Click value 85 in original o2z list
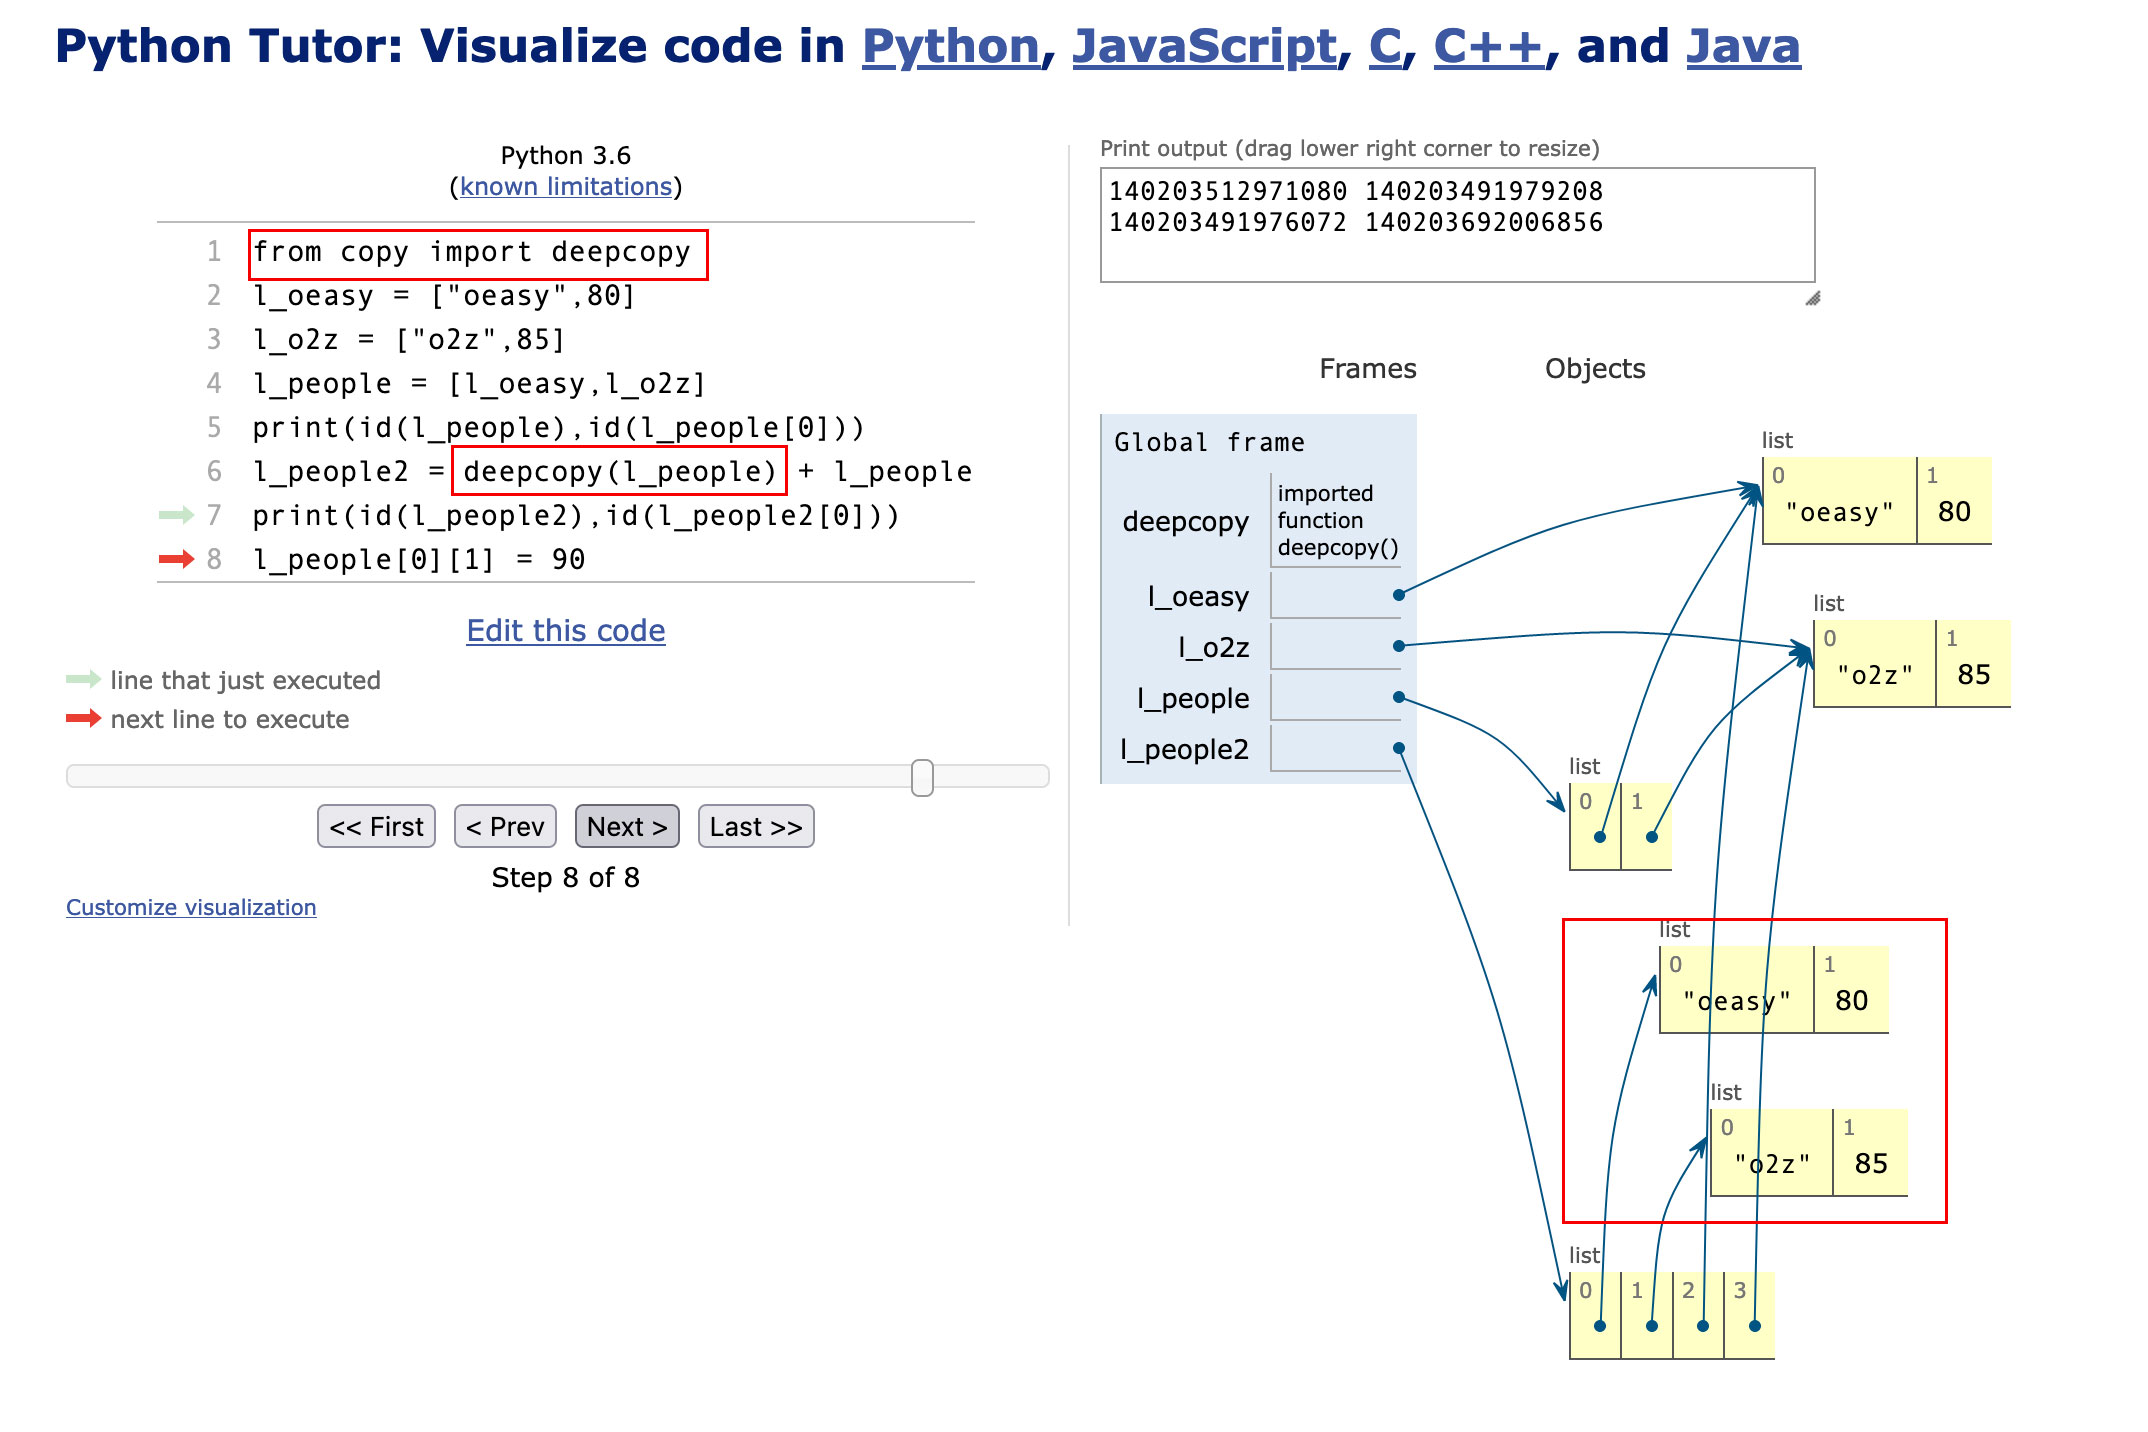This screenshot has height=1432, width=2148. click(x=1974, y=675)
